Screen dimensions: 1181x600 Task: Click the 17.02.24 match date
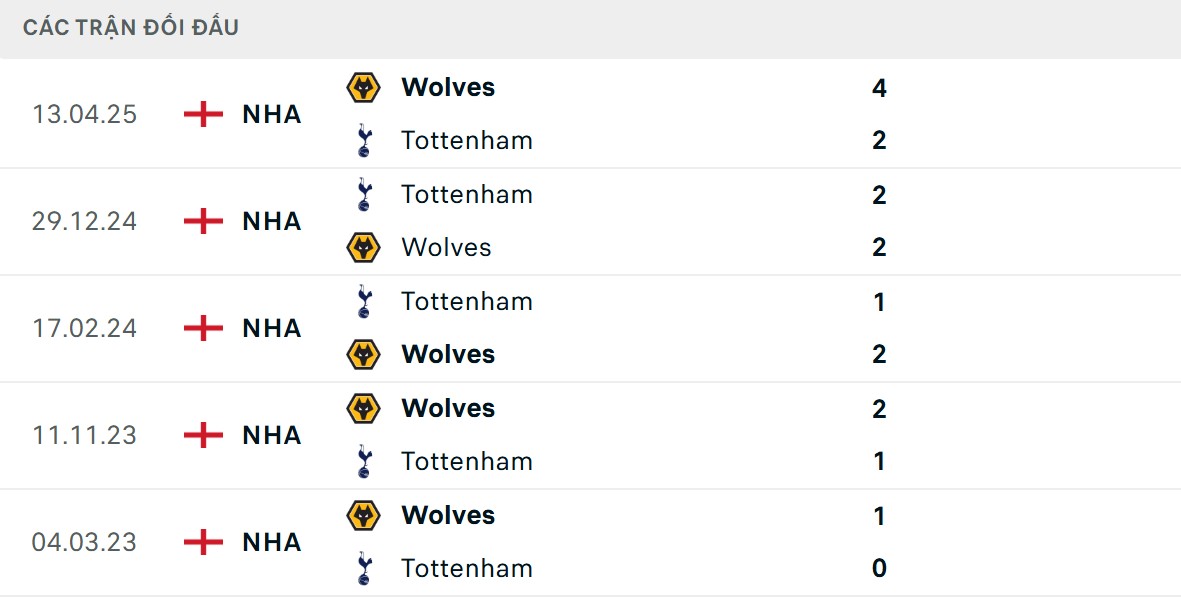coord(84,328)
